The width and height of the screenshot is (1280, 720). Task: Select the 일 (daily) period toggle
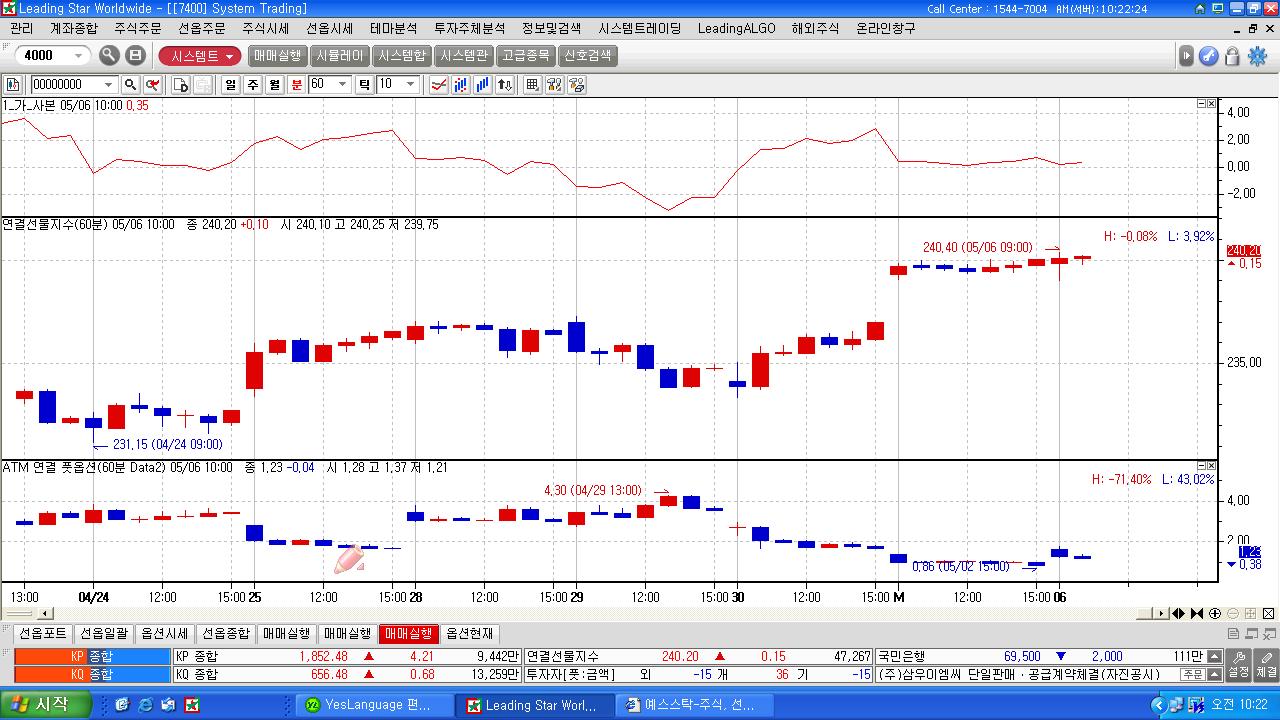pos(230,85)
